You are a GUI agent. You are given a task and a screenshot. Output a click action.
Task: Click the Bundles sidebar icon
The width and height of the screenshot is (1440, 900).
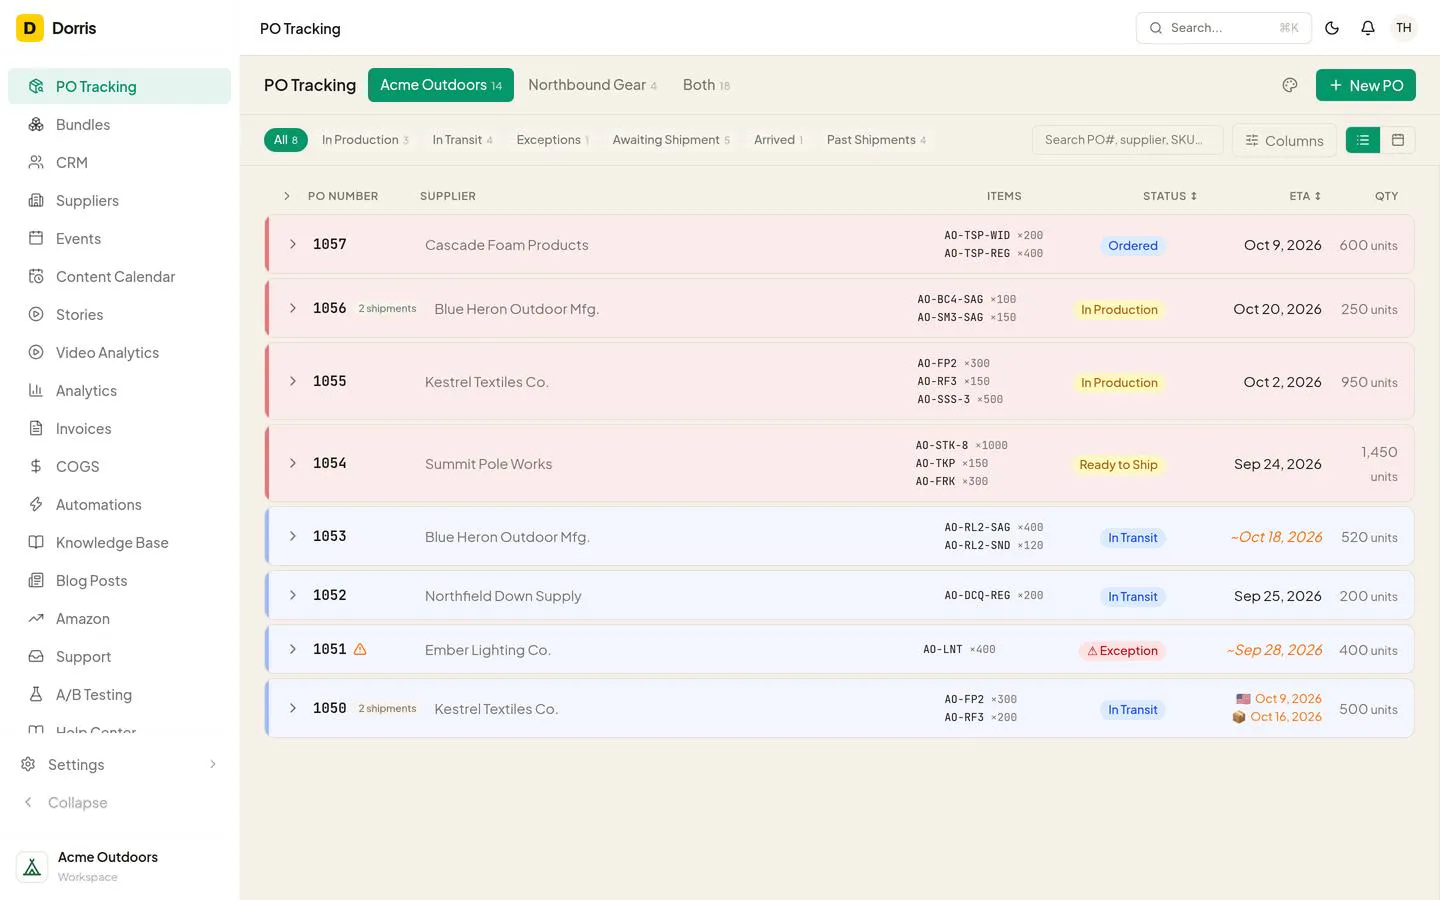(x=36, y=125)
